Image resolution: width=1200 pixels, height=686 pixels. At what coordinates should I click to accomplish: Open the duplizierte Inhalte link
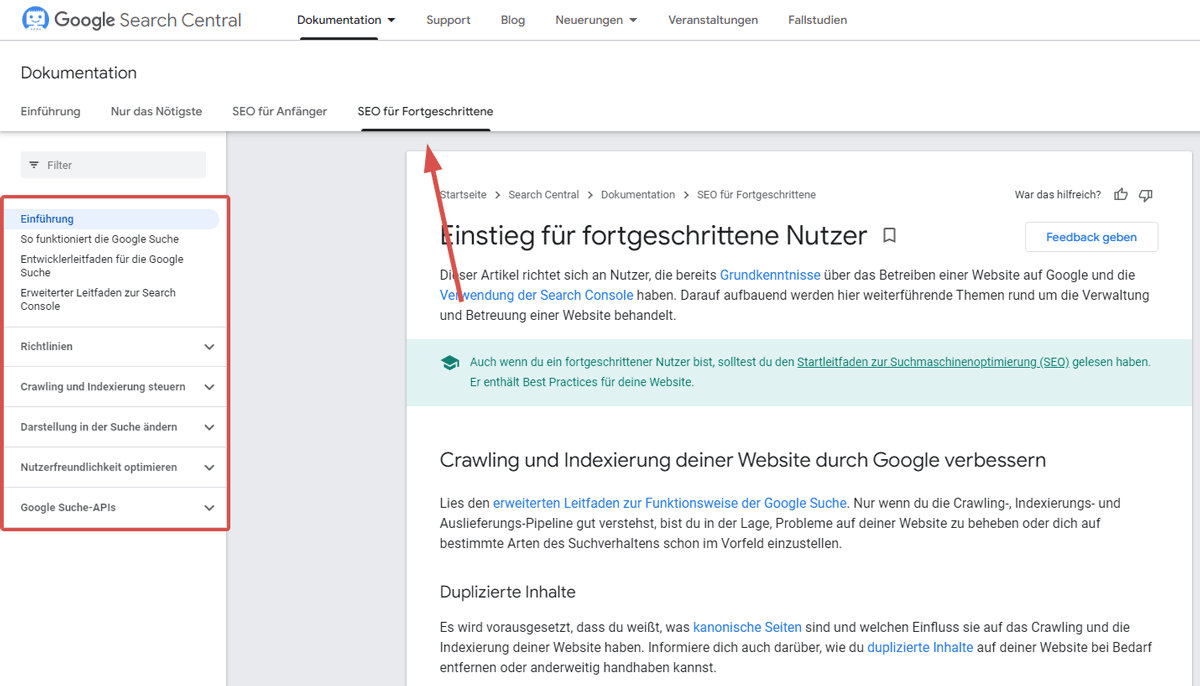coord(920,648)
